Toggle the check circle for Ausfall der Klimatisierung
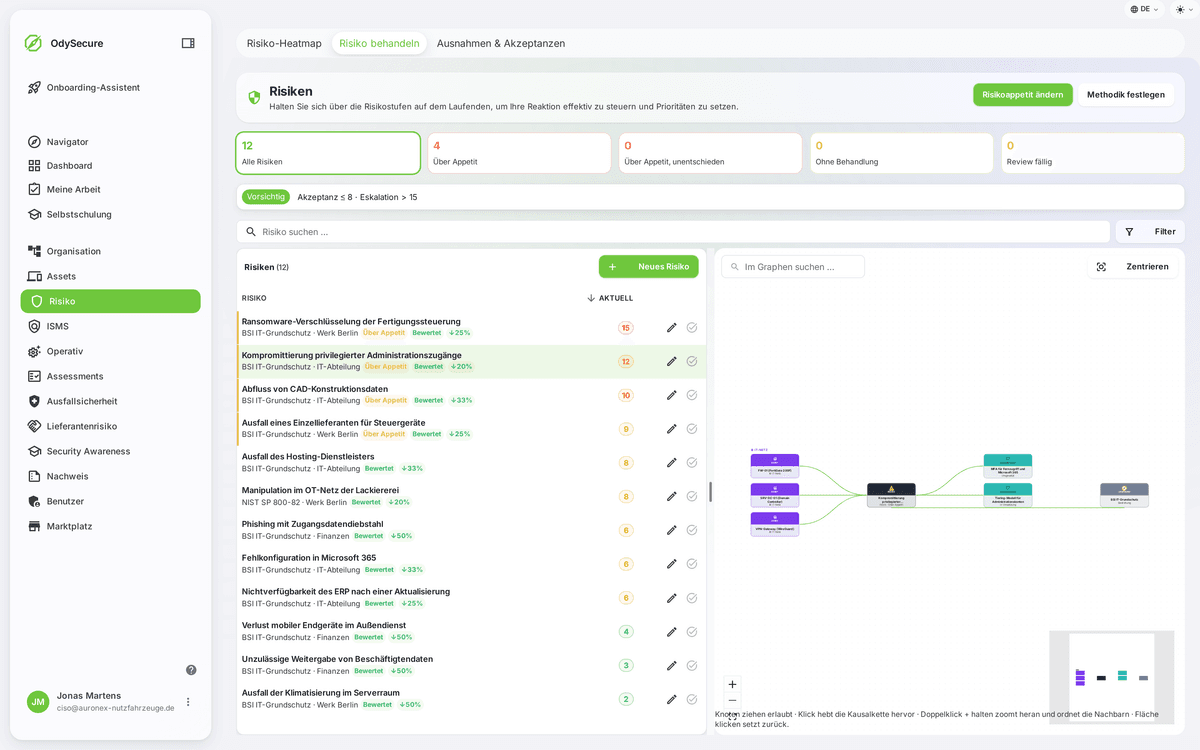This screenshot has height=750, width=1200. coord(692,699)
